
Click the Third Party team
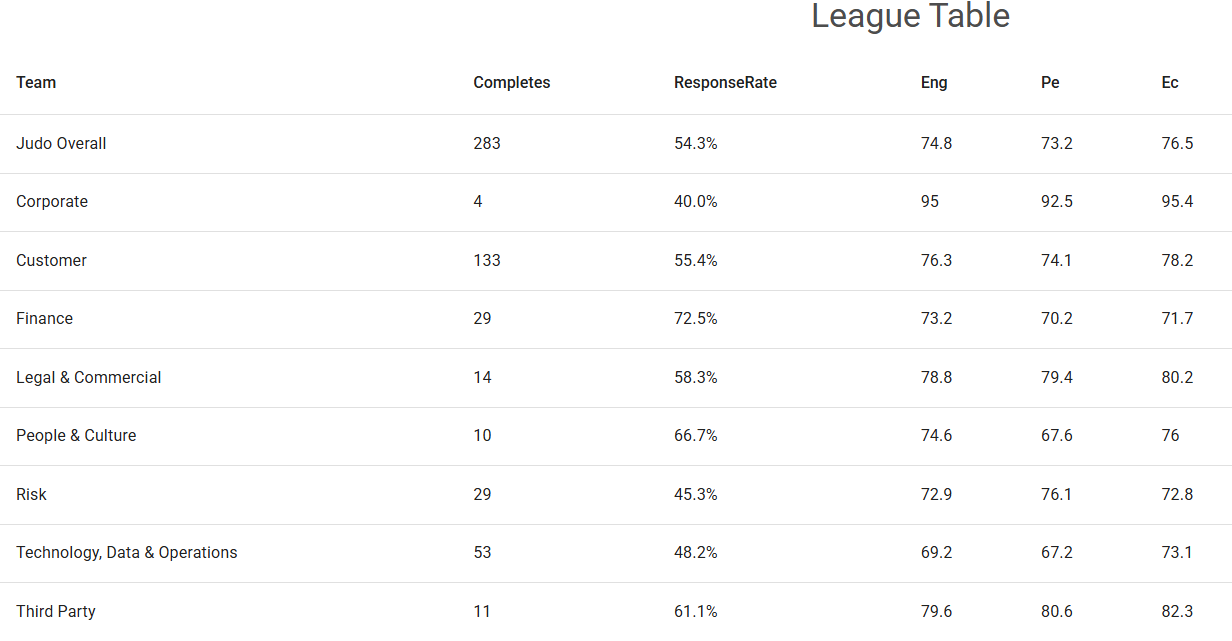[55, 612]
